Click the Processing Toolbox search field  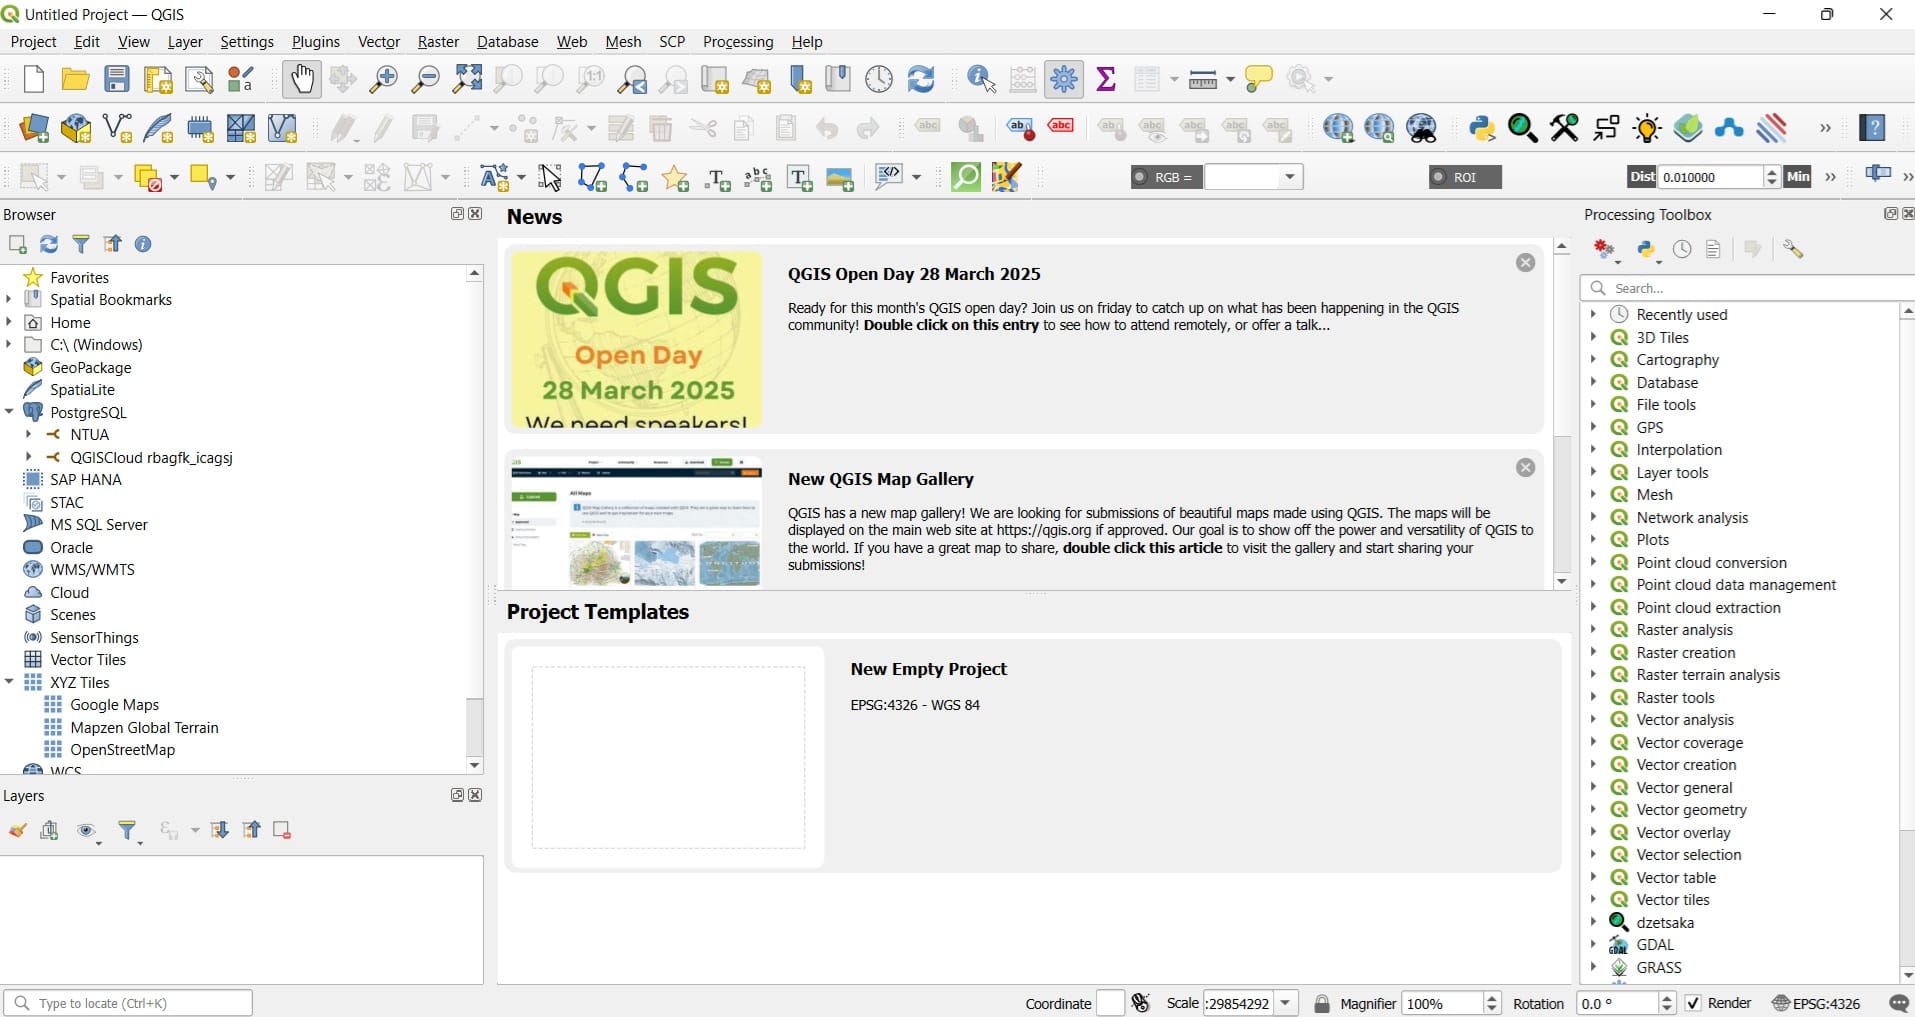coord(1748,288)
